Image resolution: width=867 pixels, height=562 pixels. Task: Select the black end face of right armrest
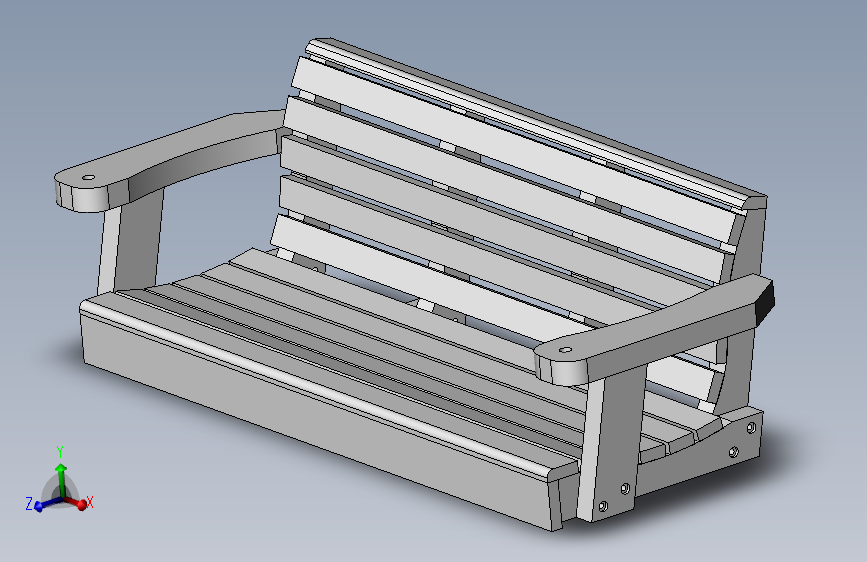[x=764, y=301]
